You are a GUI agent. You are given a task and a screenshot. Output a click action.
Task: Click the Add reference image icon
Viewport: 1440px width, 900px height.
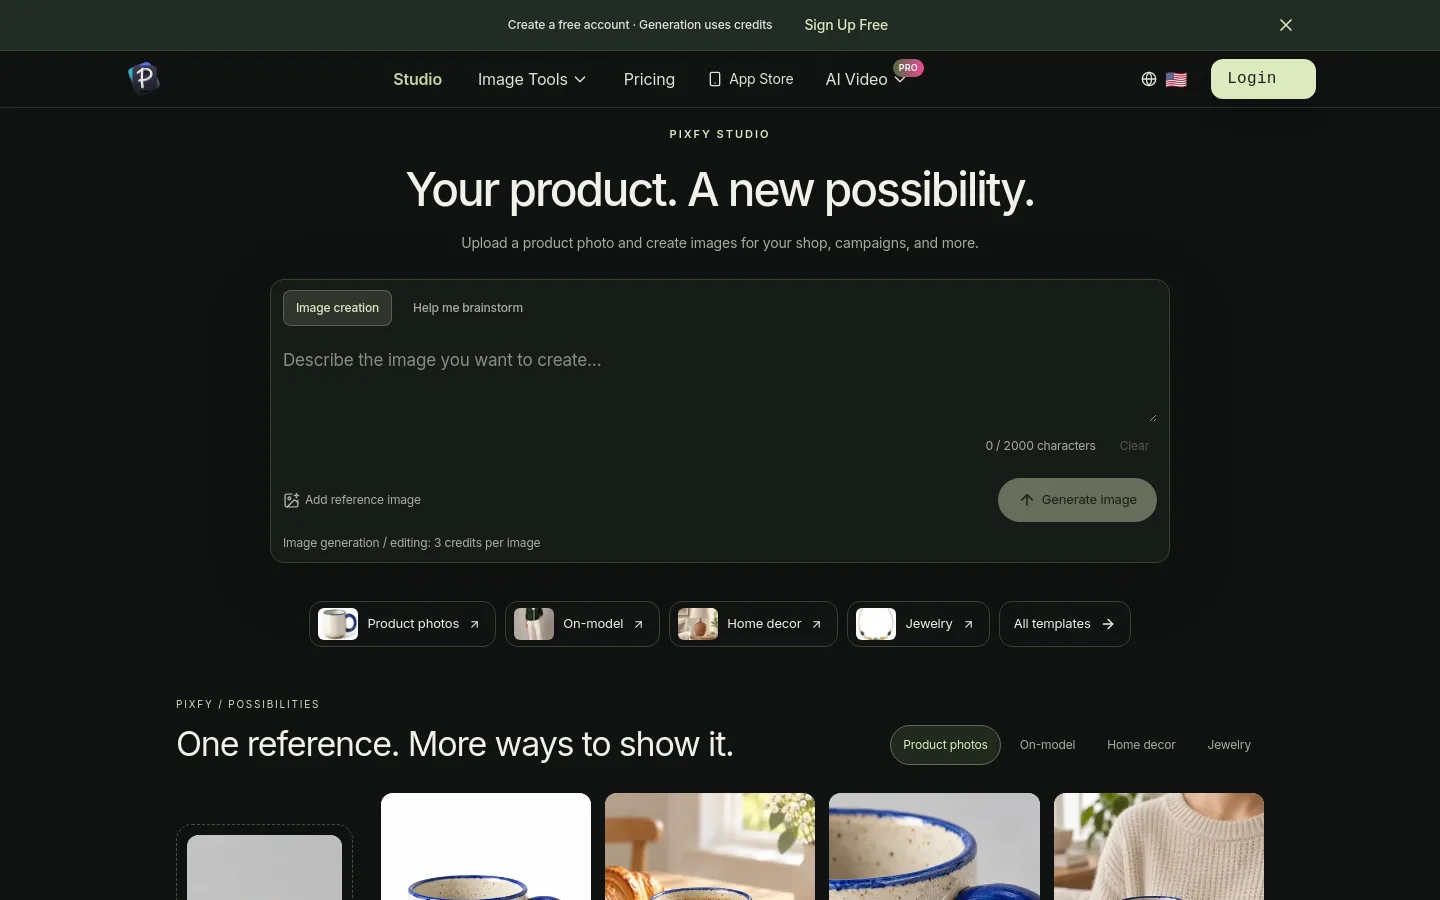pos(291,500)
